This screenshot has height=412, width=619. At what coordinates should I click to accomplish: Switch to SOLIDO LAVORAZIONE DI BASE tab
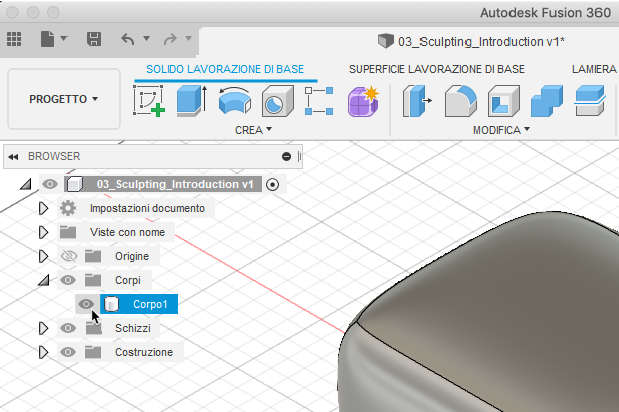[x=225, y=69]
